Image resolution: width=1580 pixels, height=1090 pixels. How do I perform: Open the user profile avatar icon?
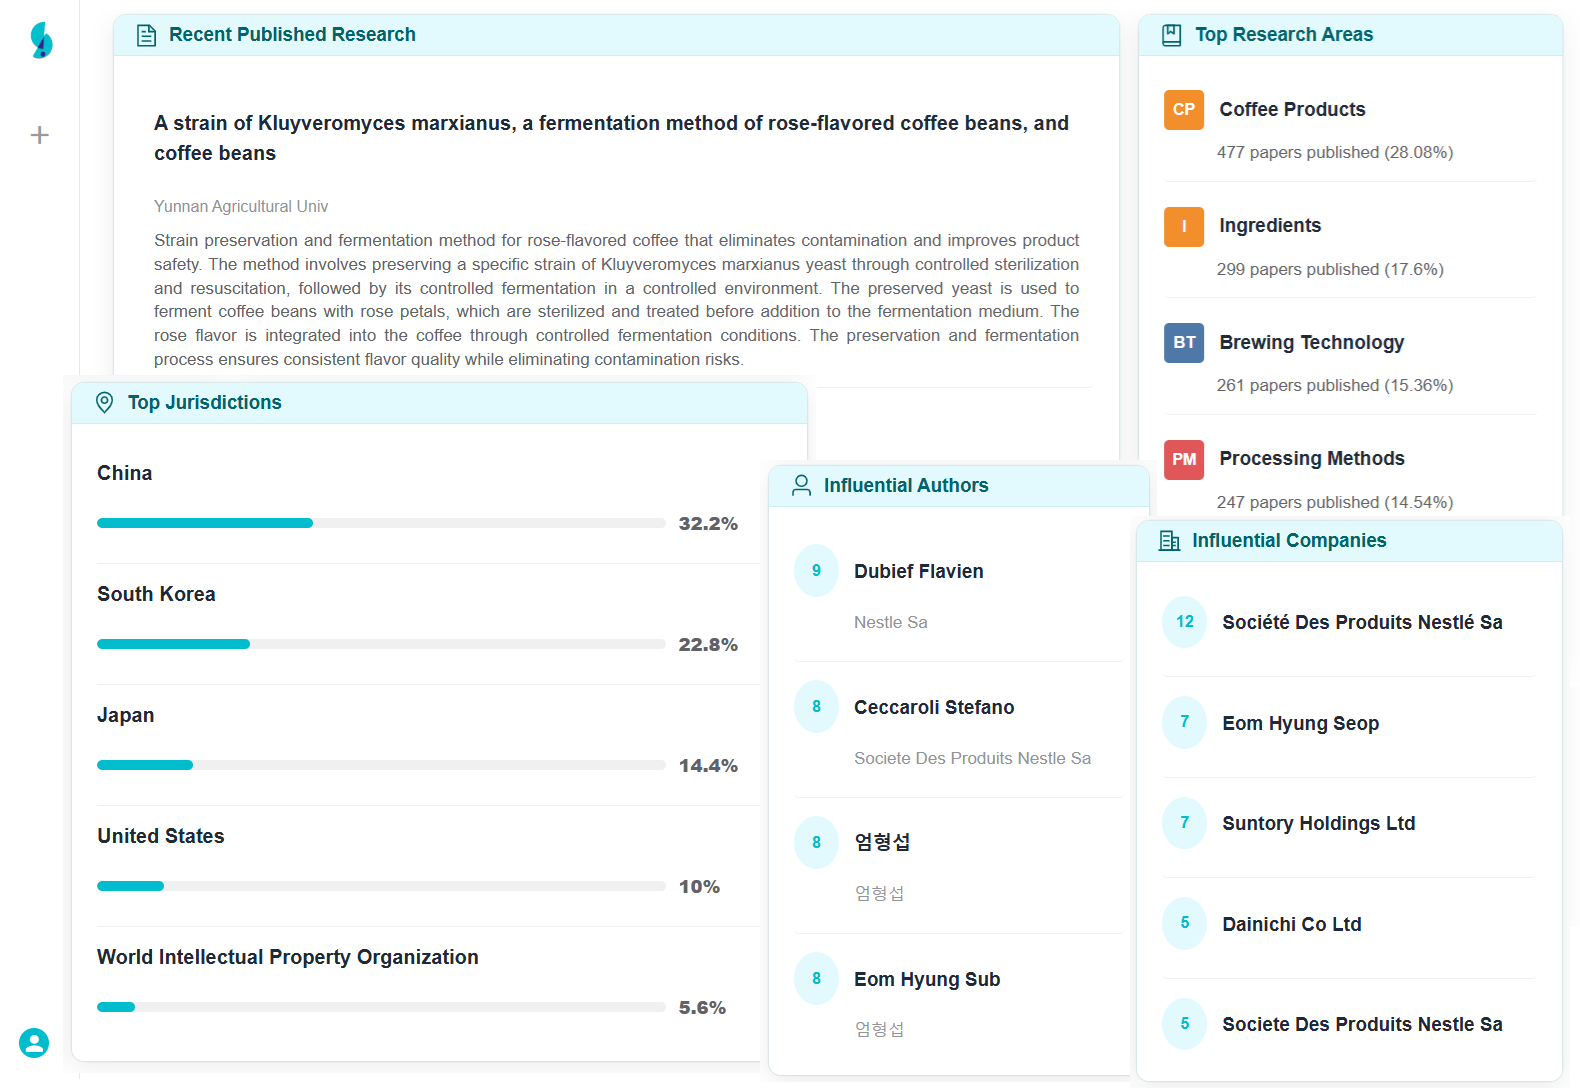(x=34, y=1043)
